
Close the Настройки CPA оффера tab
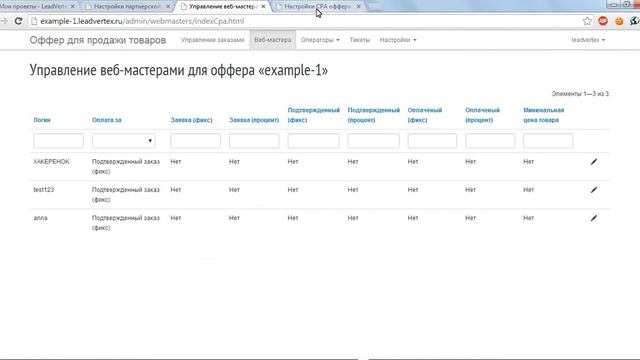point(358,7)
